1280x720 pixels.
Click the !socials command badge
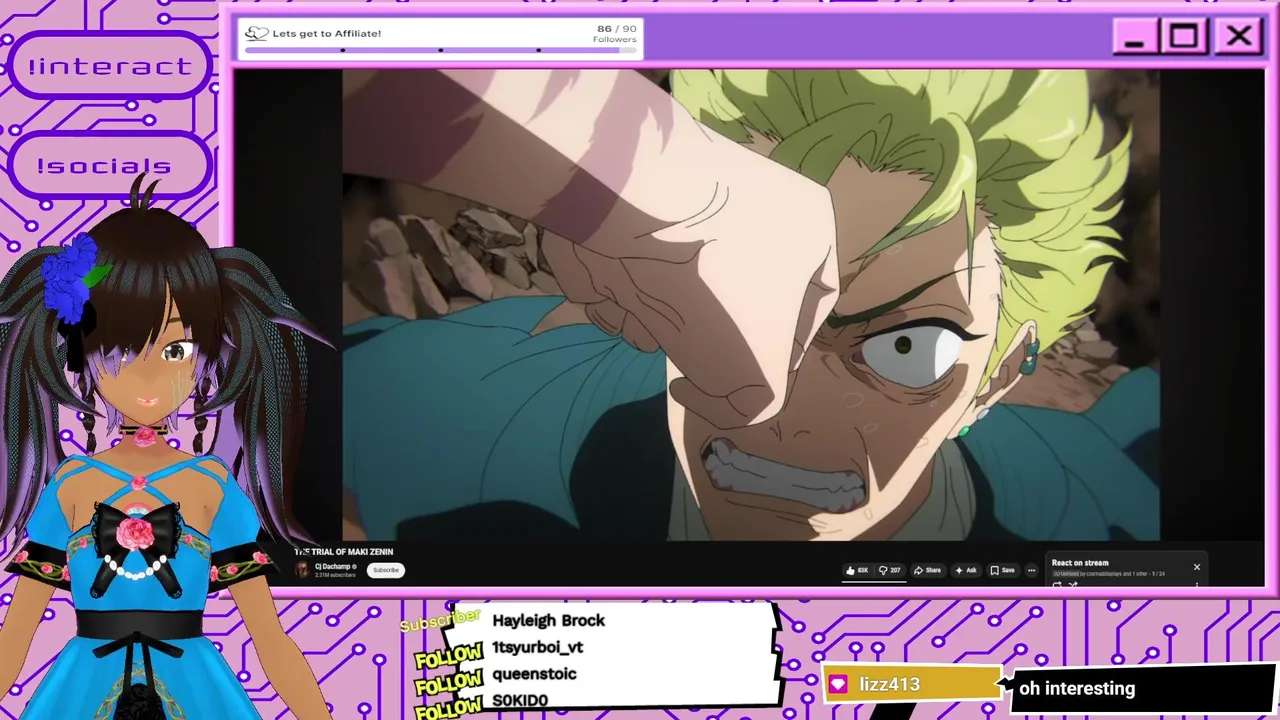coord(108,165)
